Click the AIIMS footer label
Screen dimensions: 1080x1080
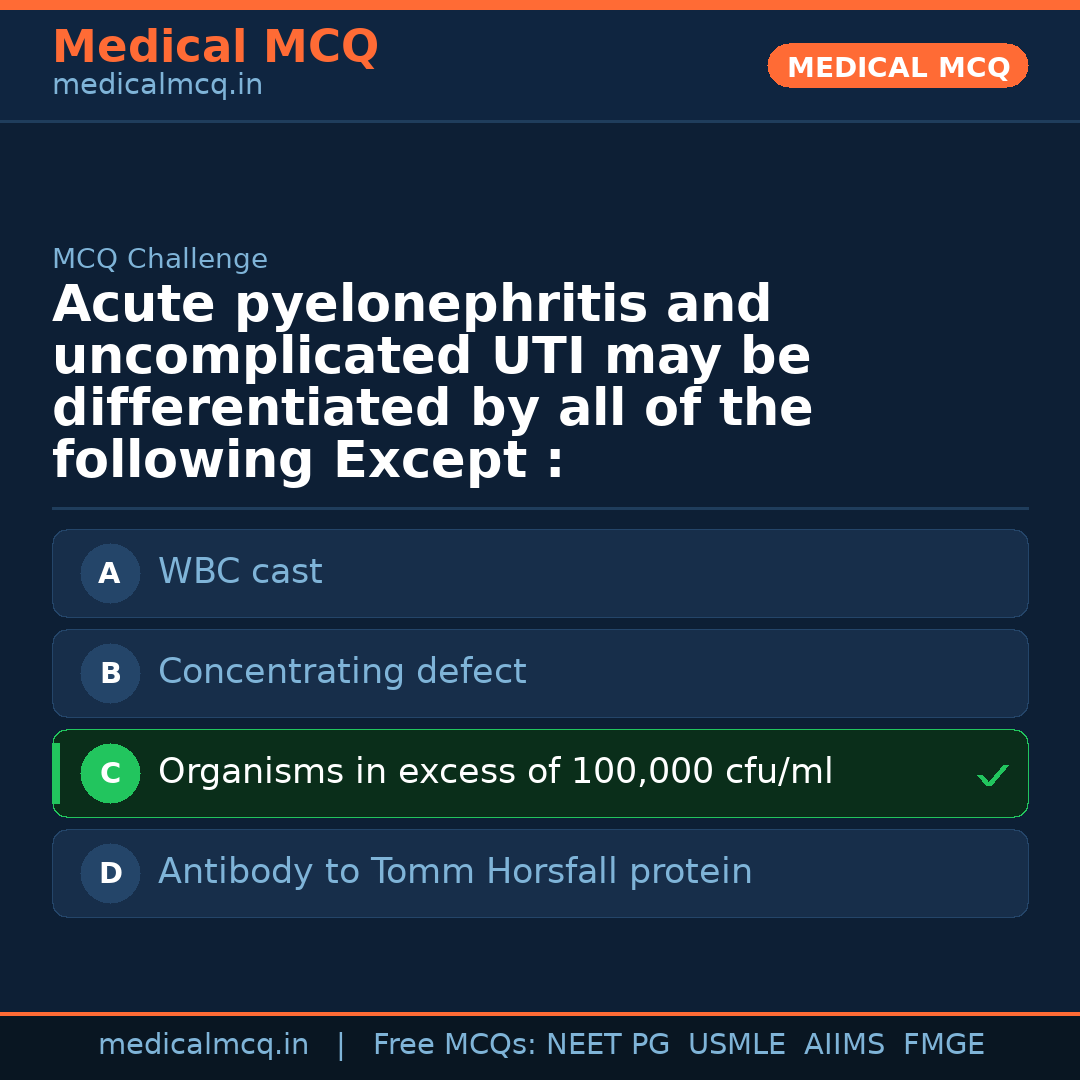pos(844,1045)
